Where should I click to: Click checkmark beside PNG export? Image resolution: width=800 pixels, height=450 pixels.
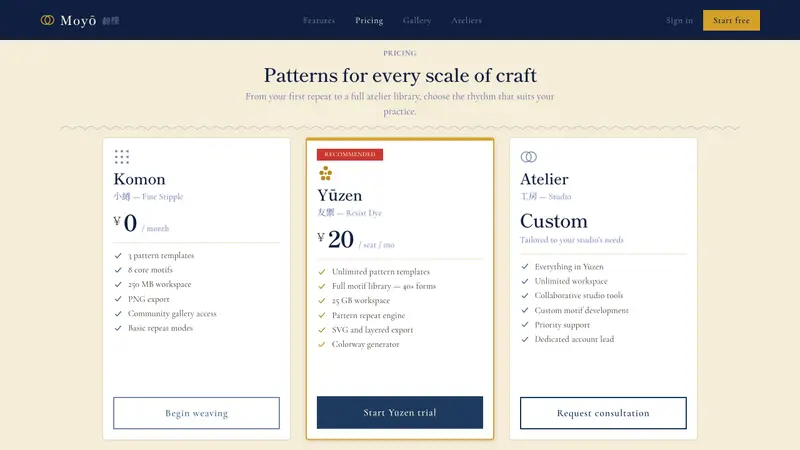click(x=118, y=299)
